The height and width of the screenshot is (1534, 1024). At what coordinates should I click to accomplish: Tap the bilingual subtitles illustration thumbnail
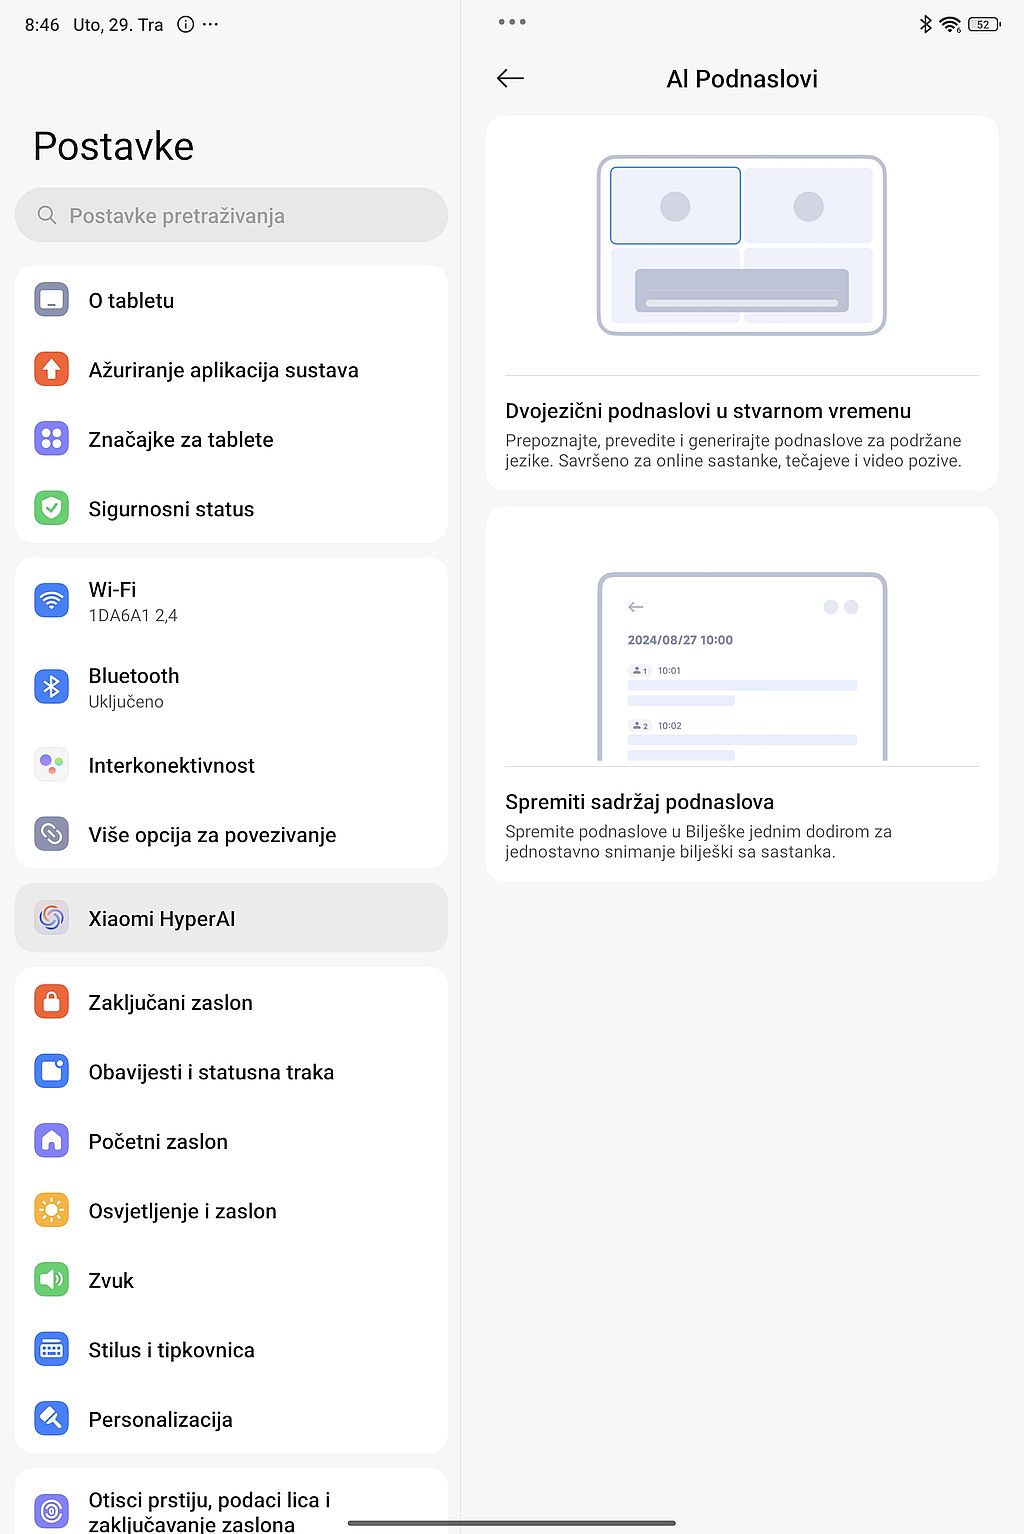point(742,245)
